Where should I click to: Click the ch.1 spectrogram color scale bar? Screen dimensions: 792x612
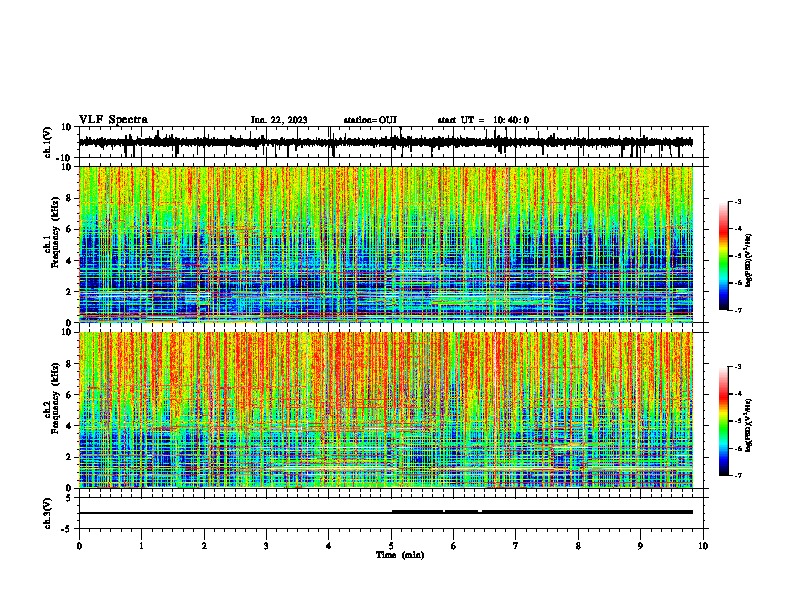tap(724, 256)
